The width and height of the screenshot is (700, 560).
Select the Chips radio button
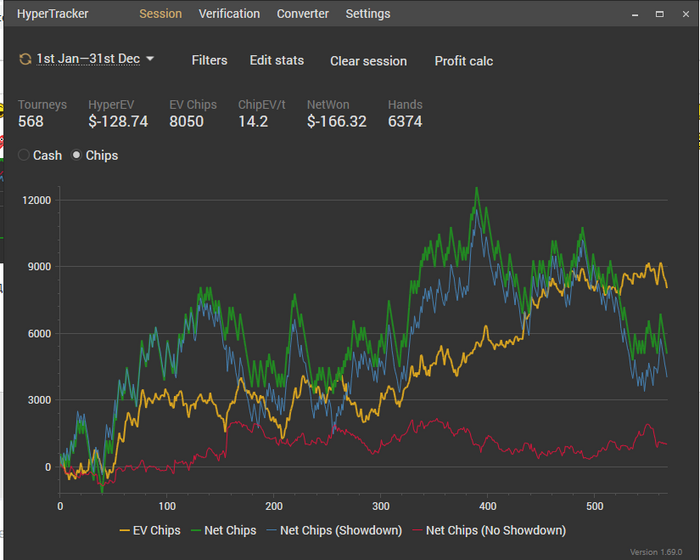point(77,156)
